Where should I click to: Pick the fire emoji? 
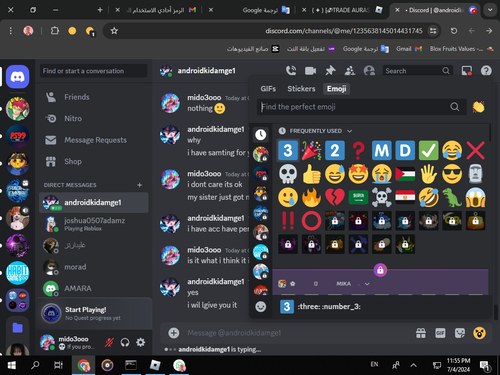pos(311,197)
